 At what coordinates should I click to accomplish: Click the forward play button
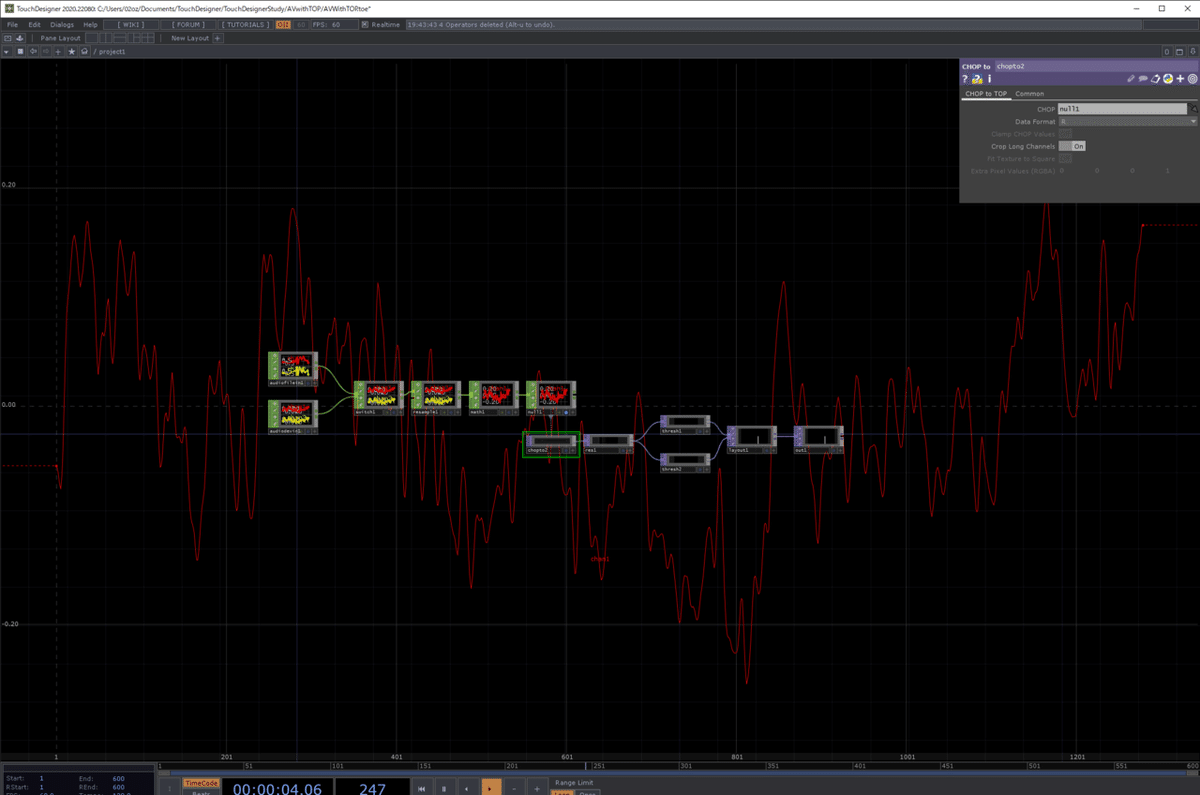490,788
